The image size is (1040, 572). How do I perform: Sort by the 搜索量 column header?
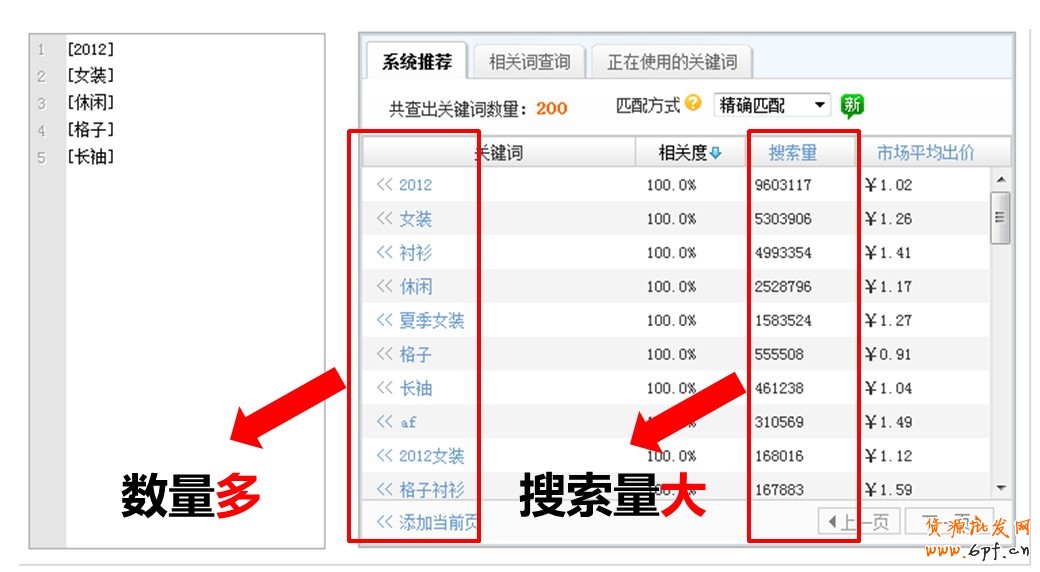[x=792, y=153]
